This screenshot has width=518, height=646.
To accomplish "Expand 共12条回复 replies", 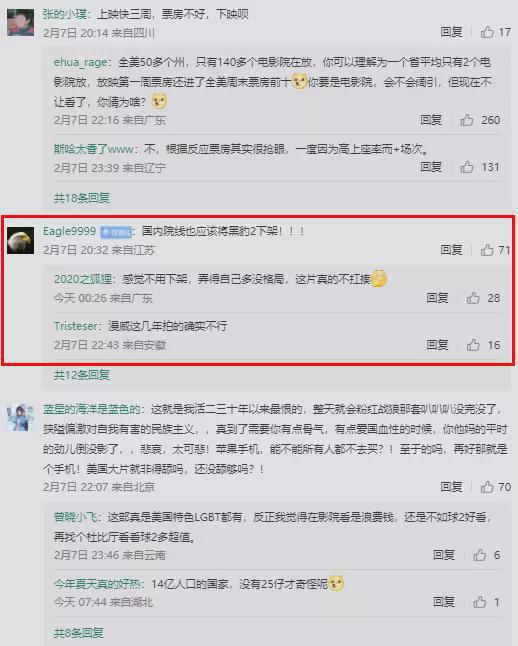I will click(x=82, y=375).
